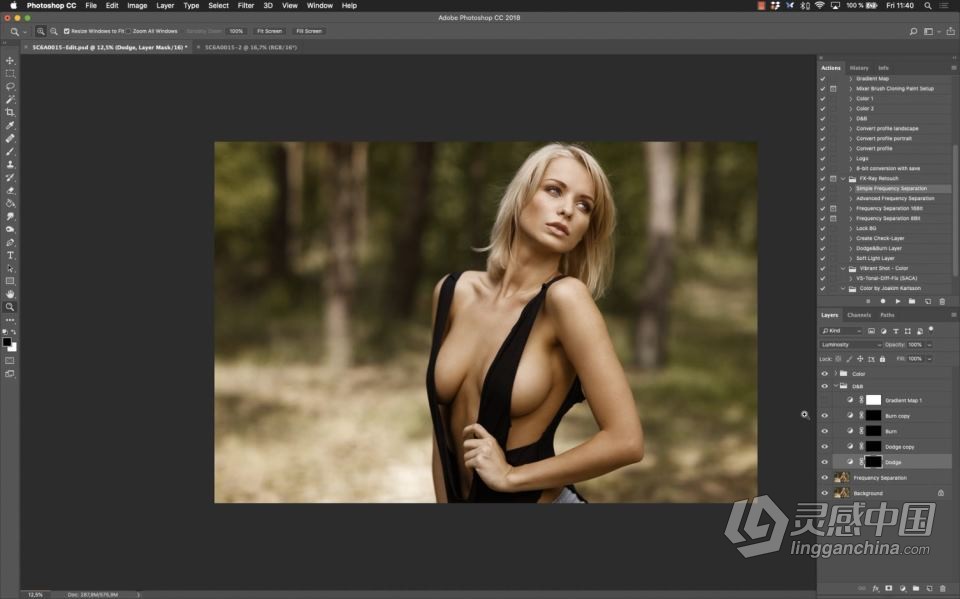Click foreground color swatch

point(7,342)
